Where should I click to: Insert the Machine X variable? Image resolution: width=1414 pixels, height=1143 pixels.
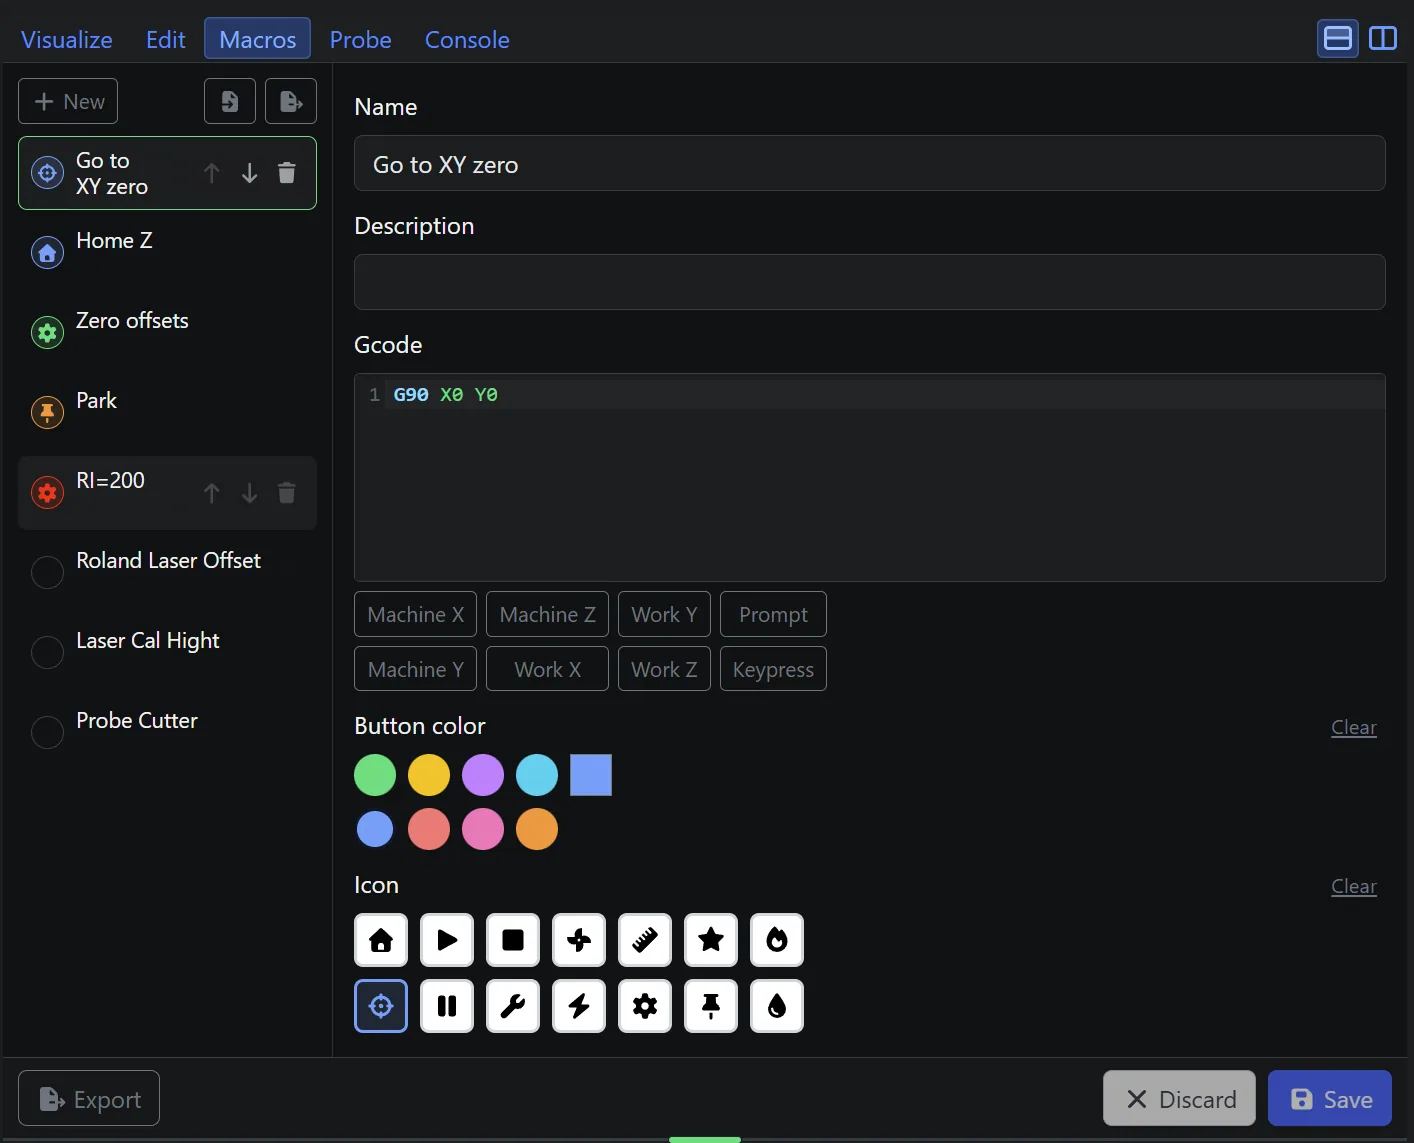click(x=416, y=614)
